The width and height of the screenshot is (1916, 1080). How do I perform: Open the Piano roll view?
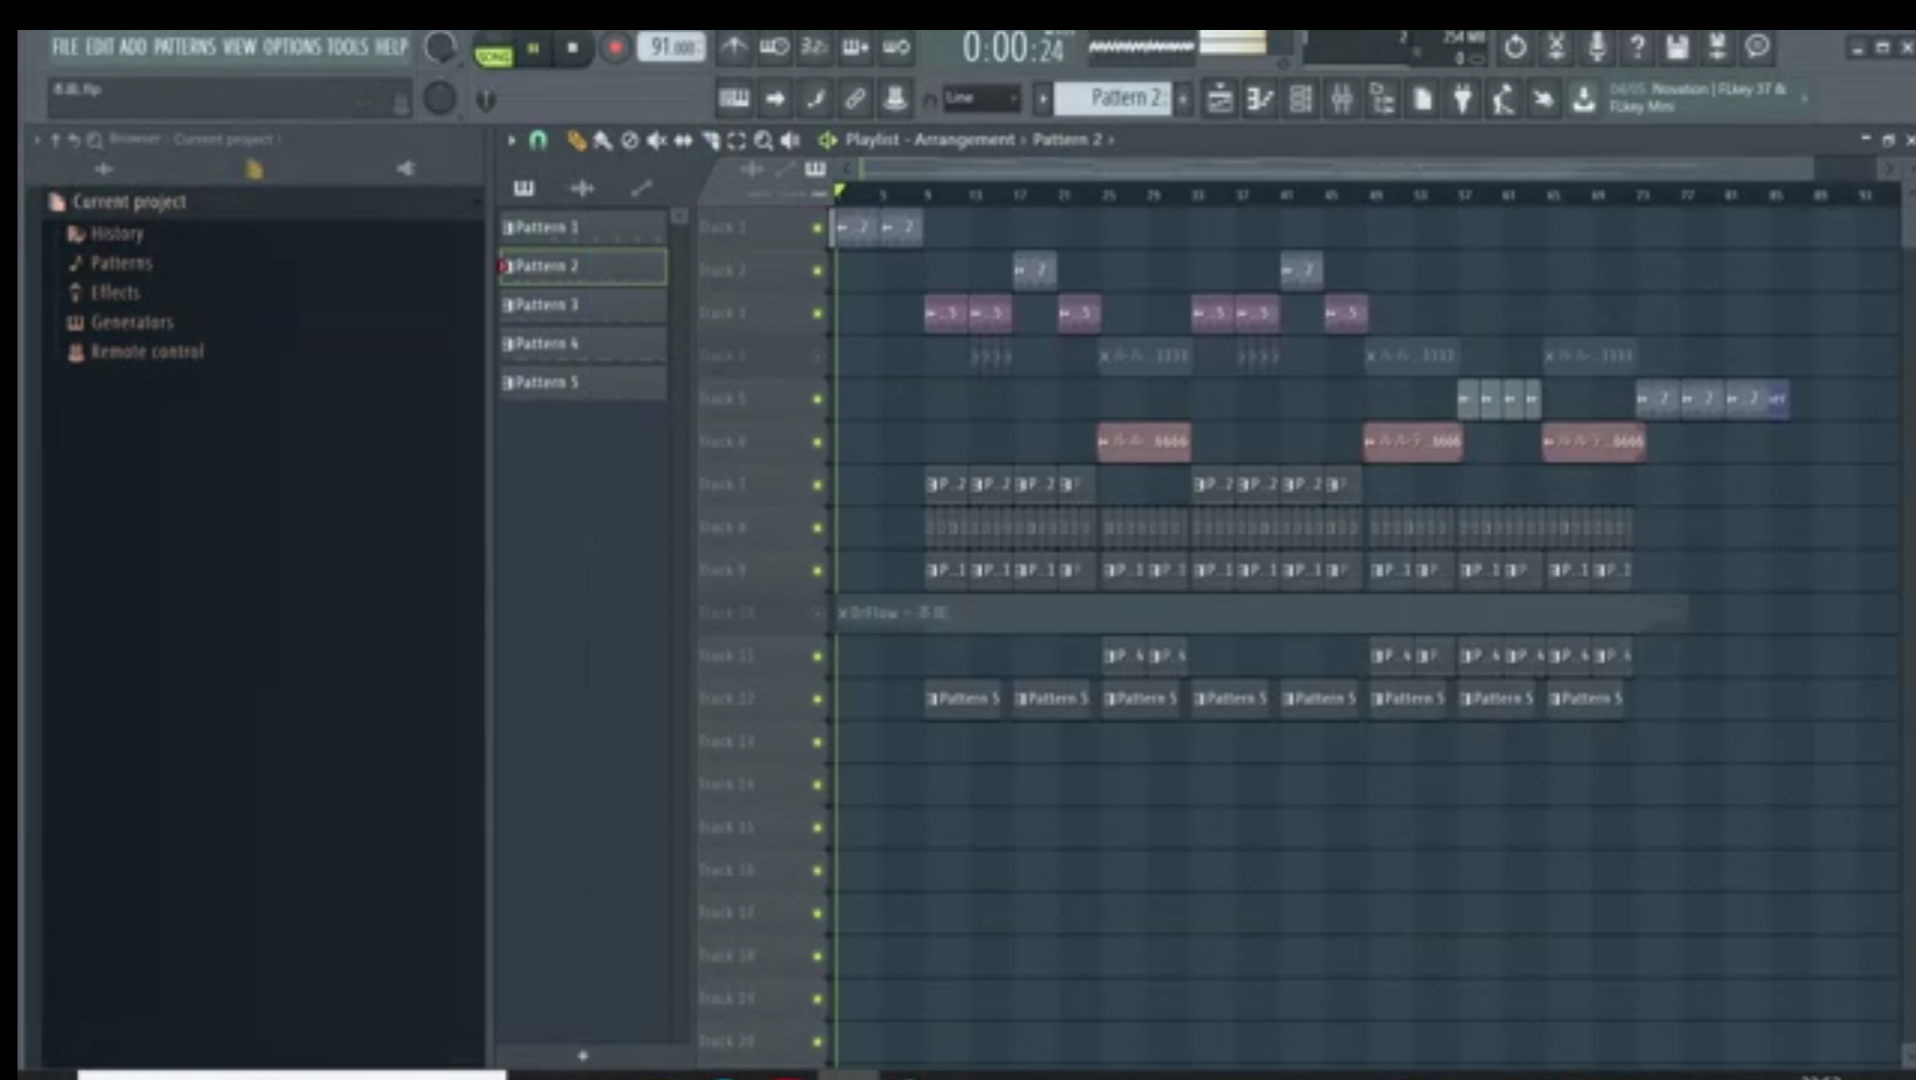1260,99
